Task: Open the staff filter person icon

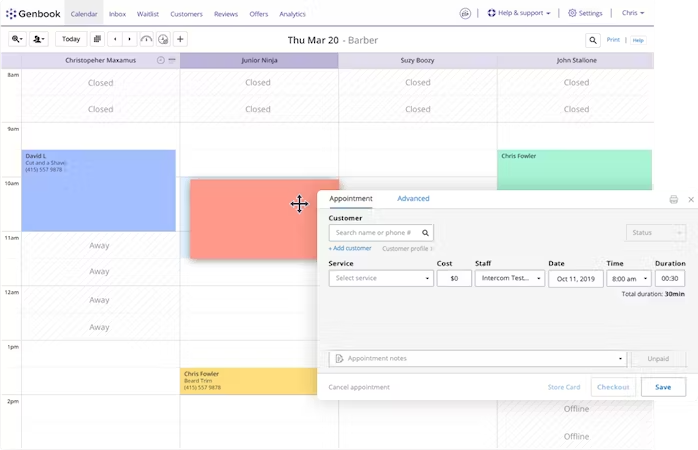Action: click(39, 39)
